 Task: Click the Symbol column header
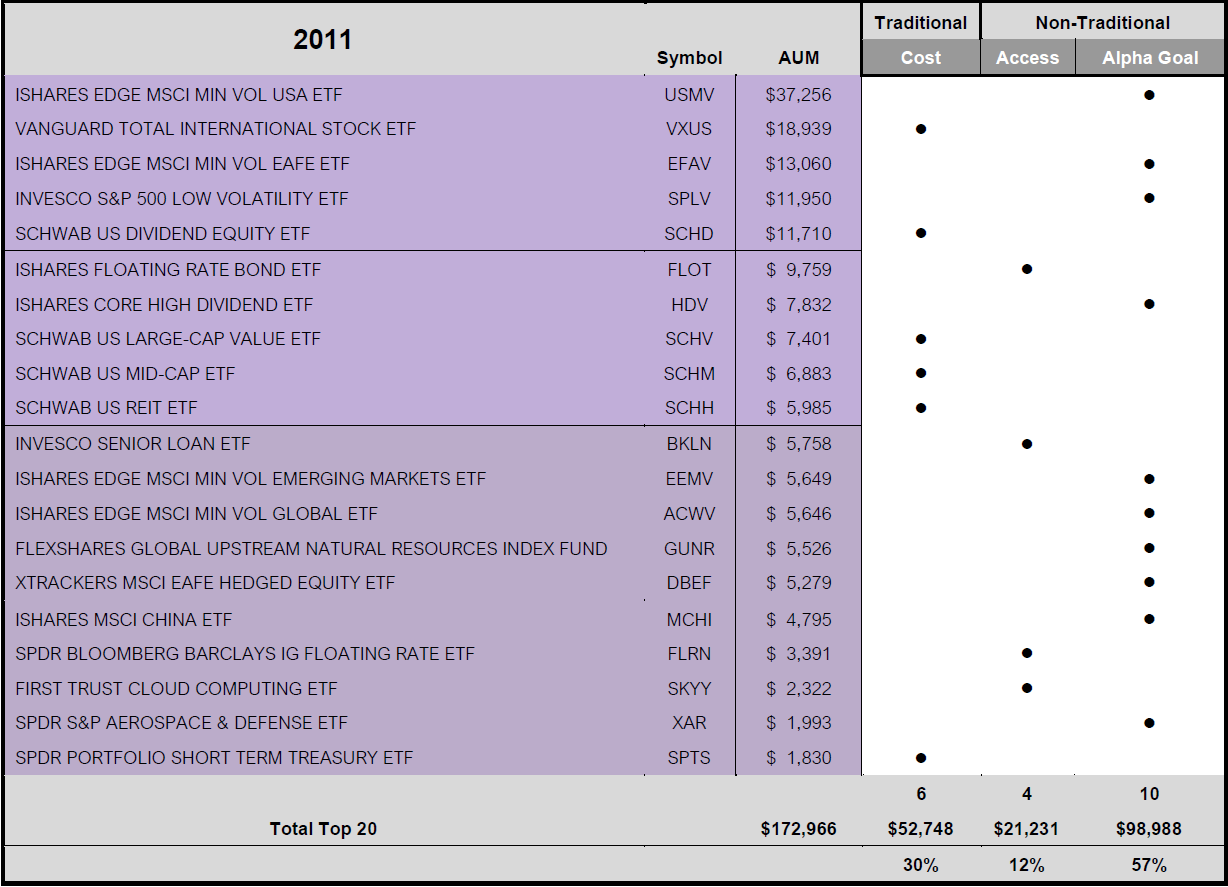689,58
